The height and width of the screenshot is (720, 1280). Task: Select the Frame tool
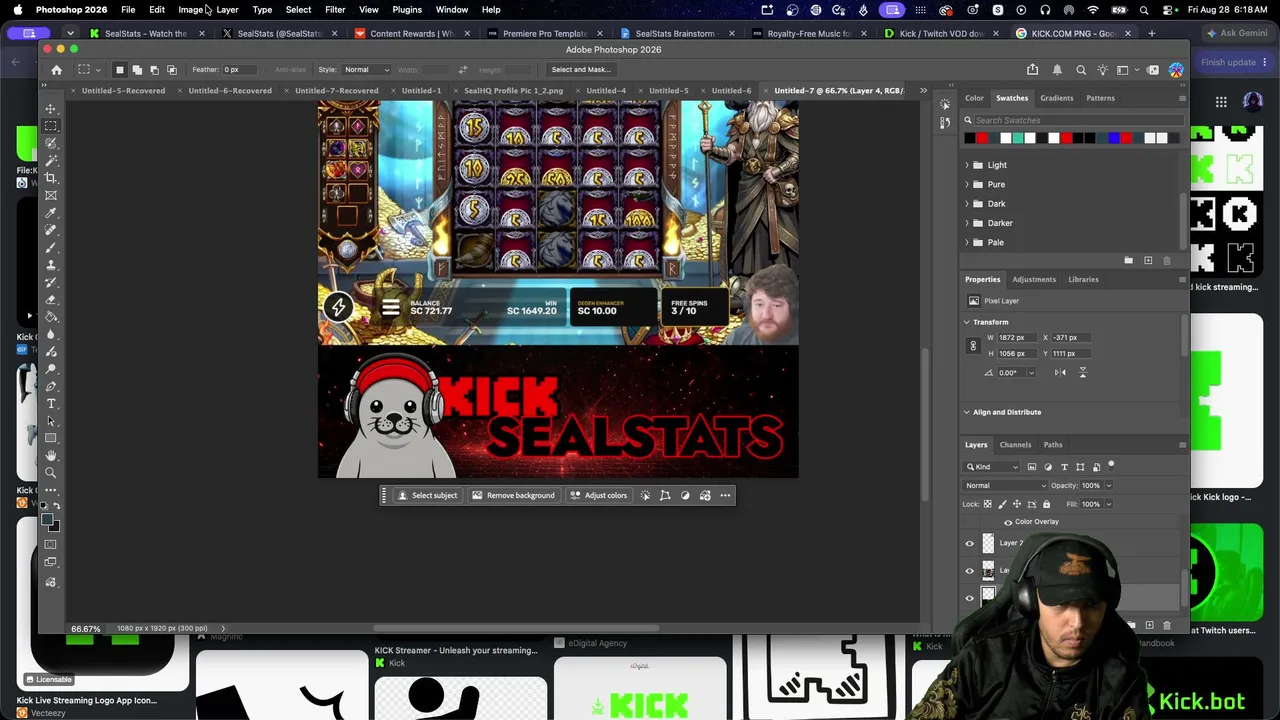click(51, 196)
